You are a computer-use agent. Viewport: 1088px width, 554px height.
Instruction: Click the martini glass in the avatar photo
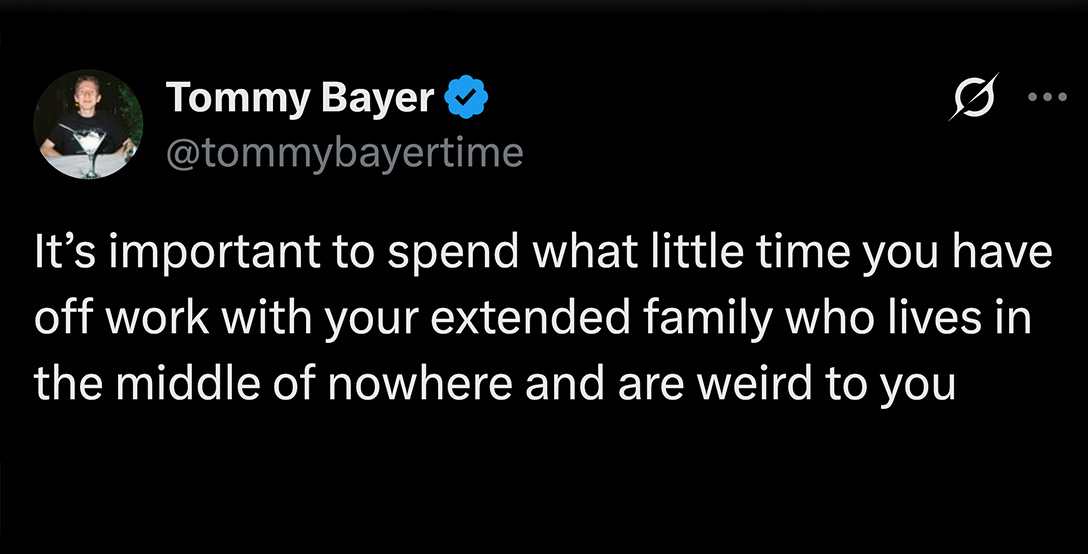click(x=89, y=149)
